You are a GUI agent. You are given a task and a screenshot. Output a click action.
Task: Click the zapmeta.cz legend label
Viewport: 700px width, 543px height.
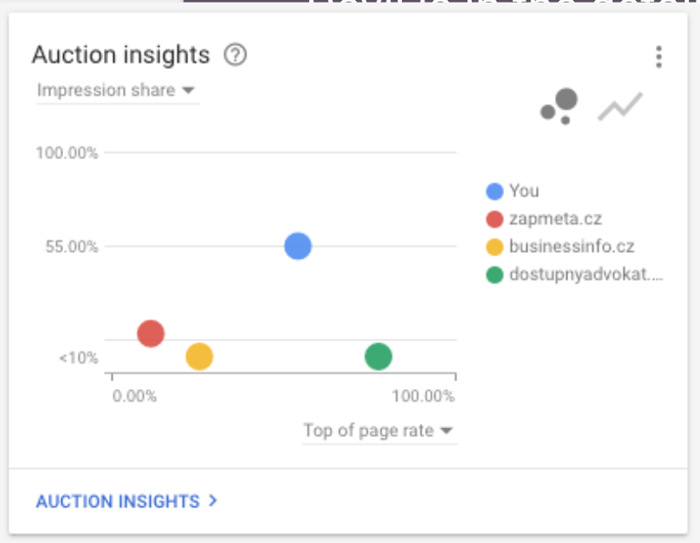click(555, 219)
